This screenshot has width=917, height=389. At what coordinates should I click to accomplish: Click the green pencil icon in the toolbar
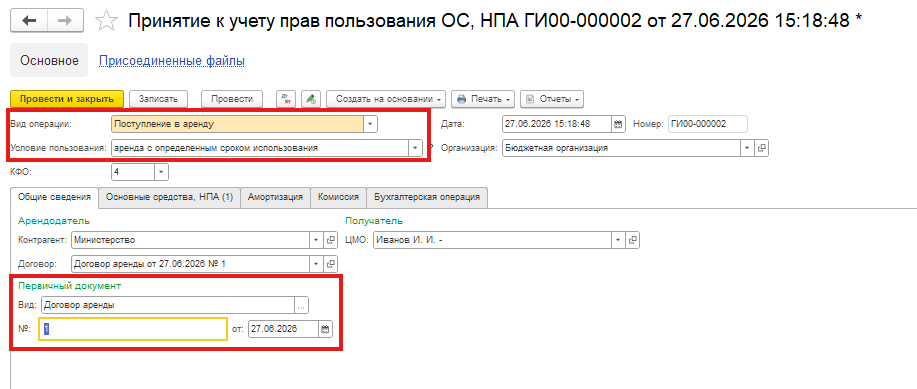tap(311, 99)
